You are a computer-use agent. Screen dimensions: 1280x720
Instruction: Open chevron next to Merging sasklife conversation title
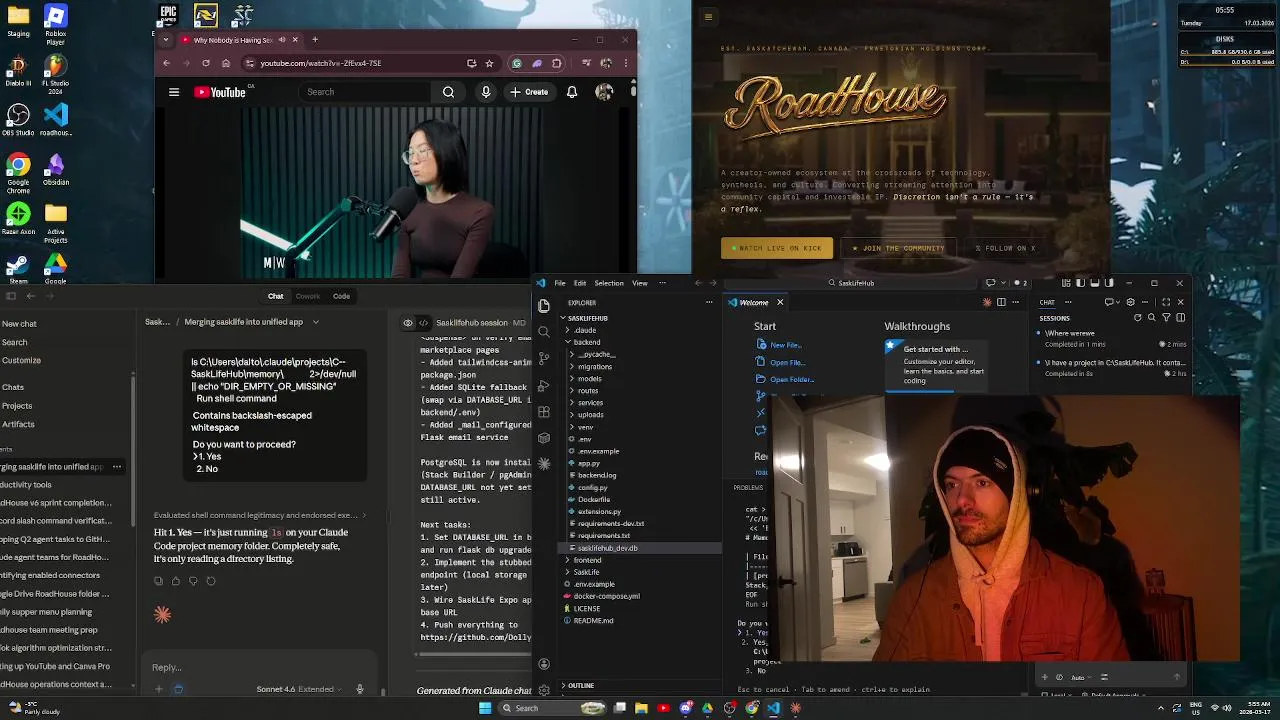click(x=315, y=322)
